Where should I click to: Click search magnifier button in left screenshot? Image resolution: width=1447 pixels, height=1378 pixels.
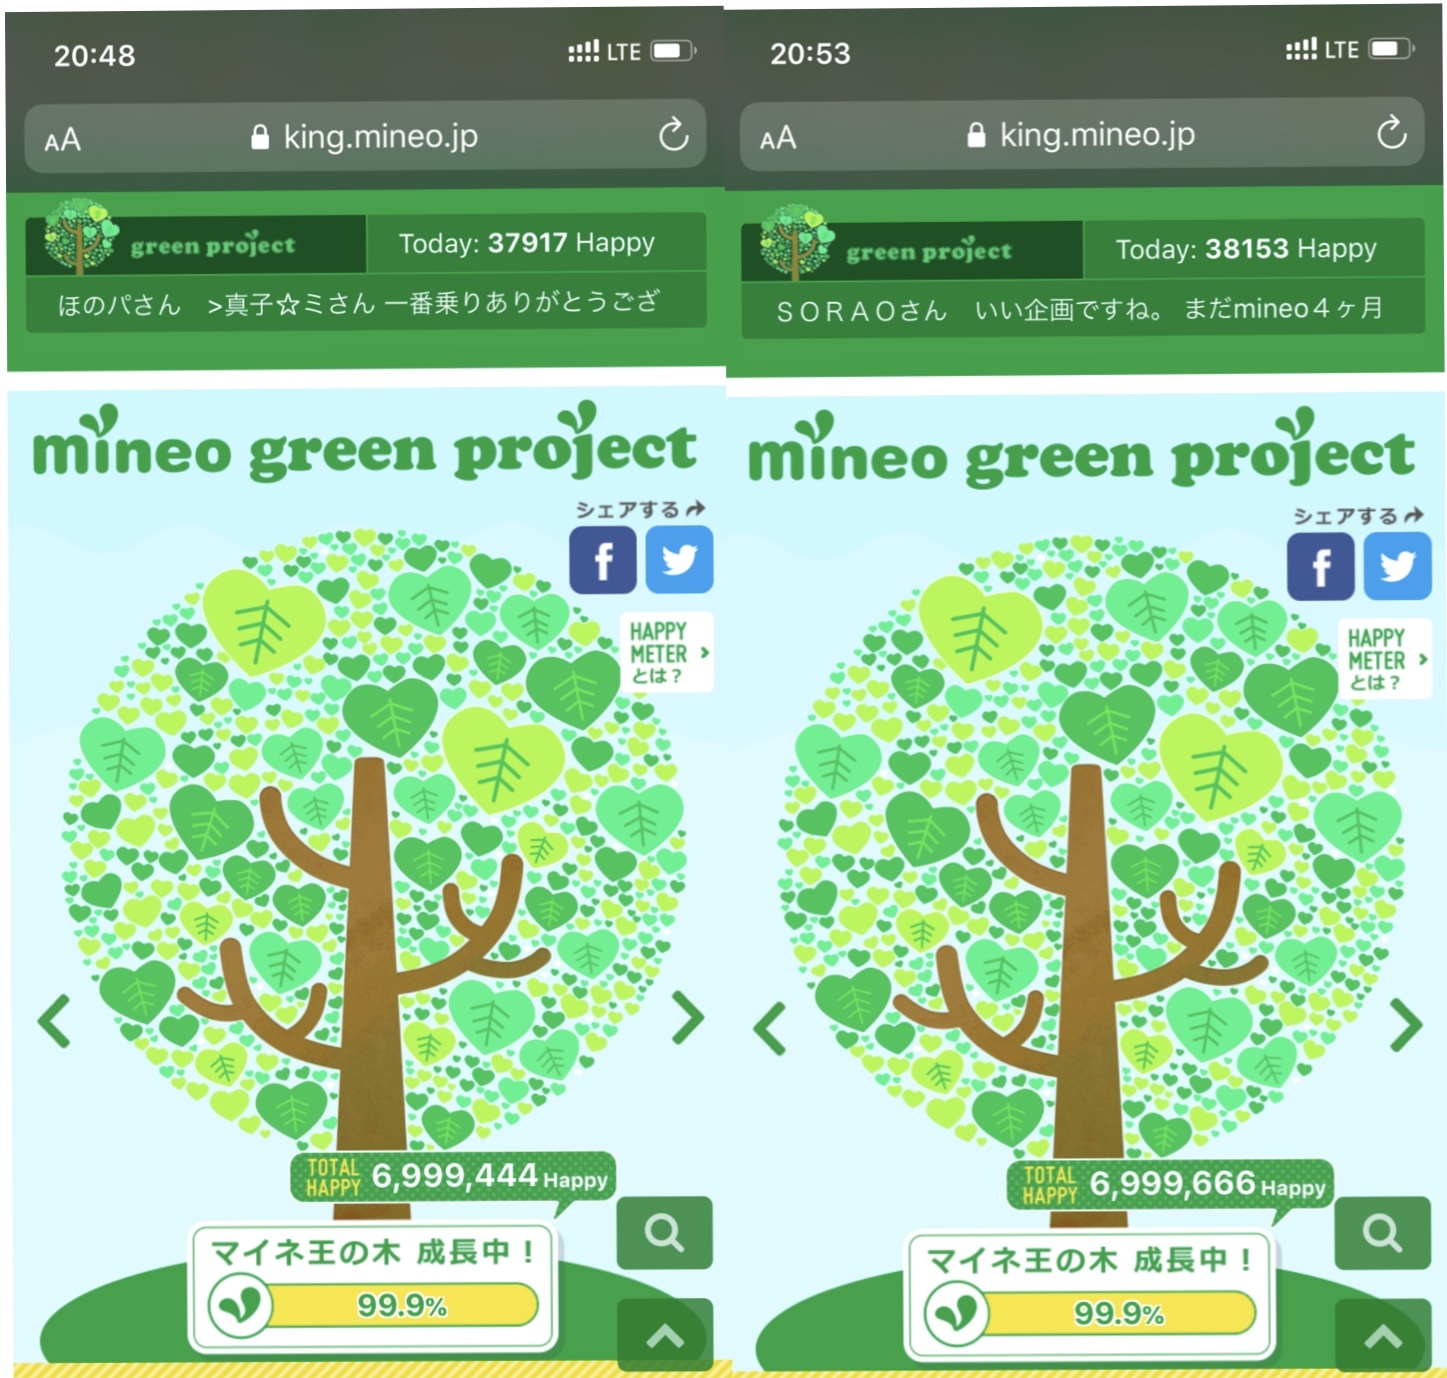(664, 1233)
